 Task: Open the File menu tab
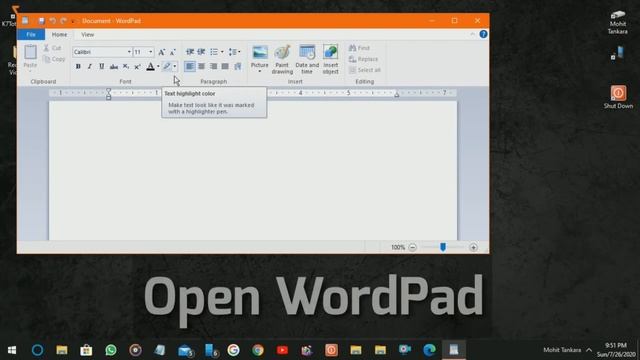31,35
